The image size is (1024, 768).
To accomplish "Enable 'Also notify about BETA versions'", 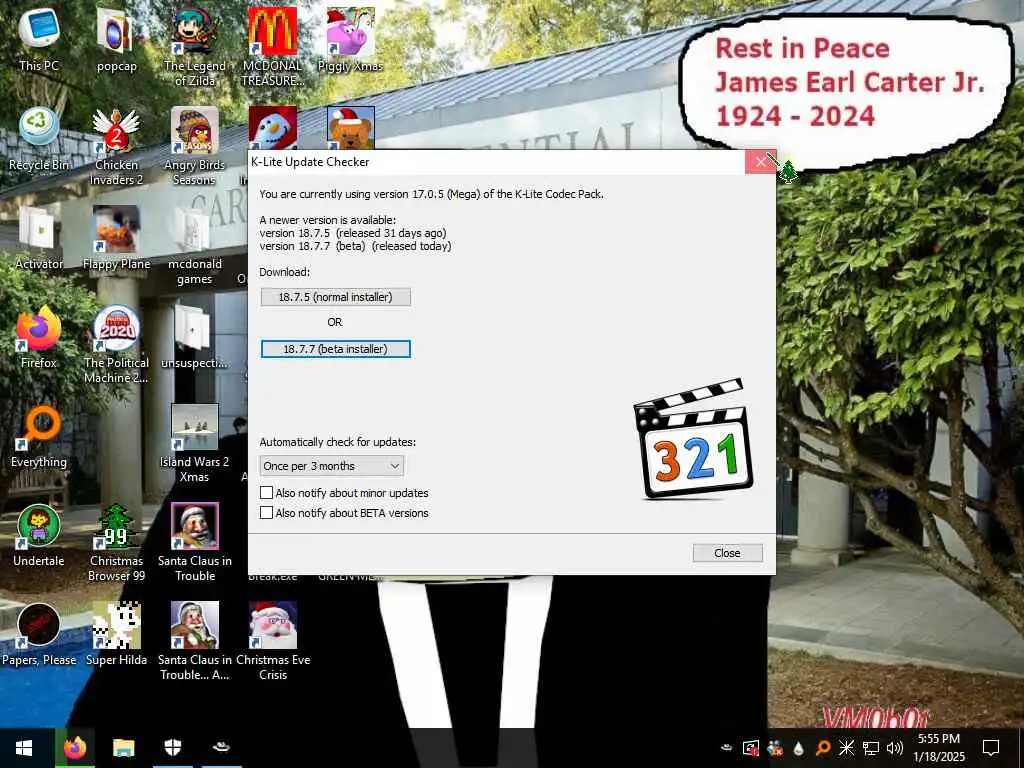I will pyautogui.click(x=266, y=513).
